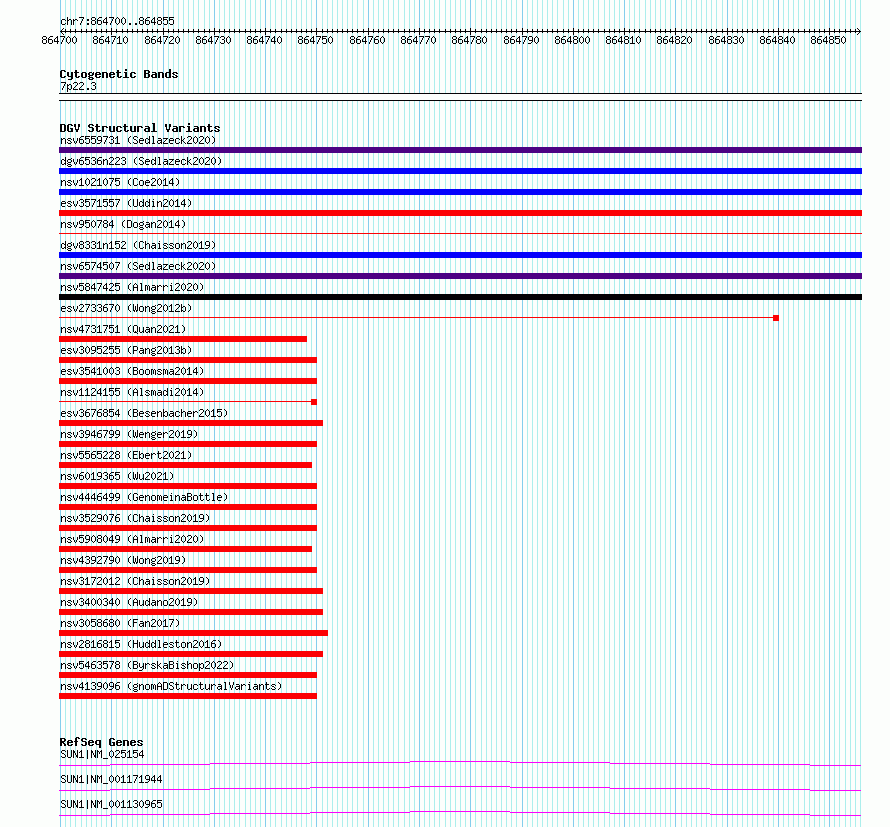This screenshot has height=827, width=890.
Task: Select nsv2816815 (Huddleston2016) label
Action: [141, 644]
